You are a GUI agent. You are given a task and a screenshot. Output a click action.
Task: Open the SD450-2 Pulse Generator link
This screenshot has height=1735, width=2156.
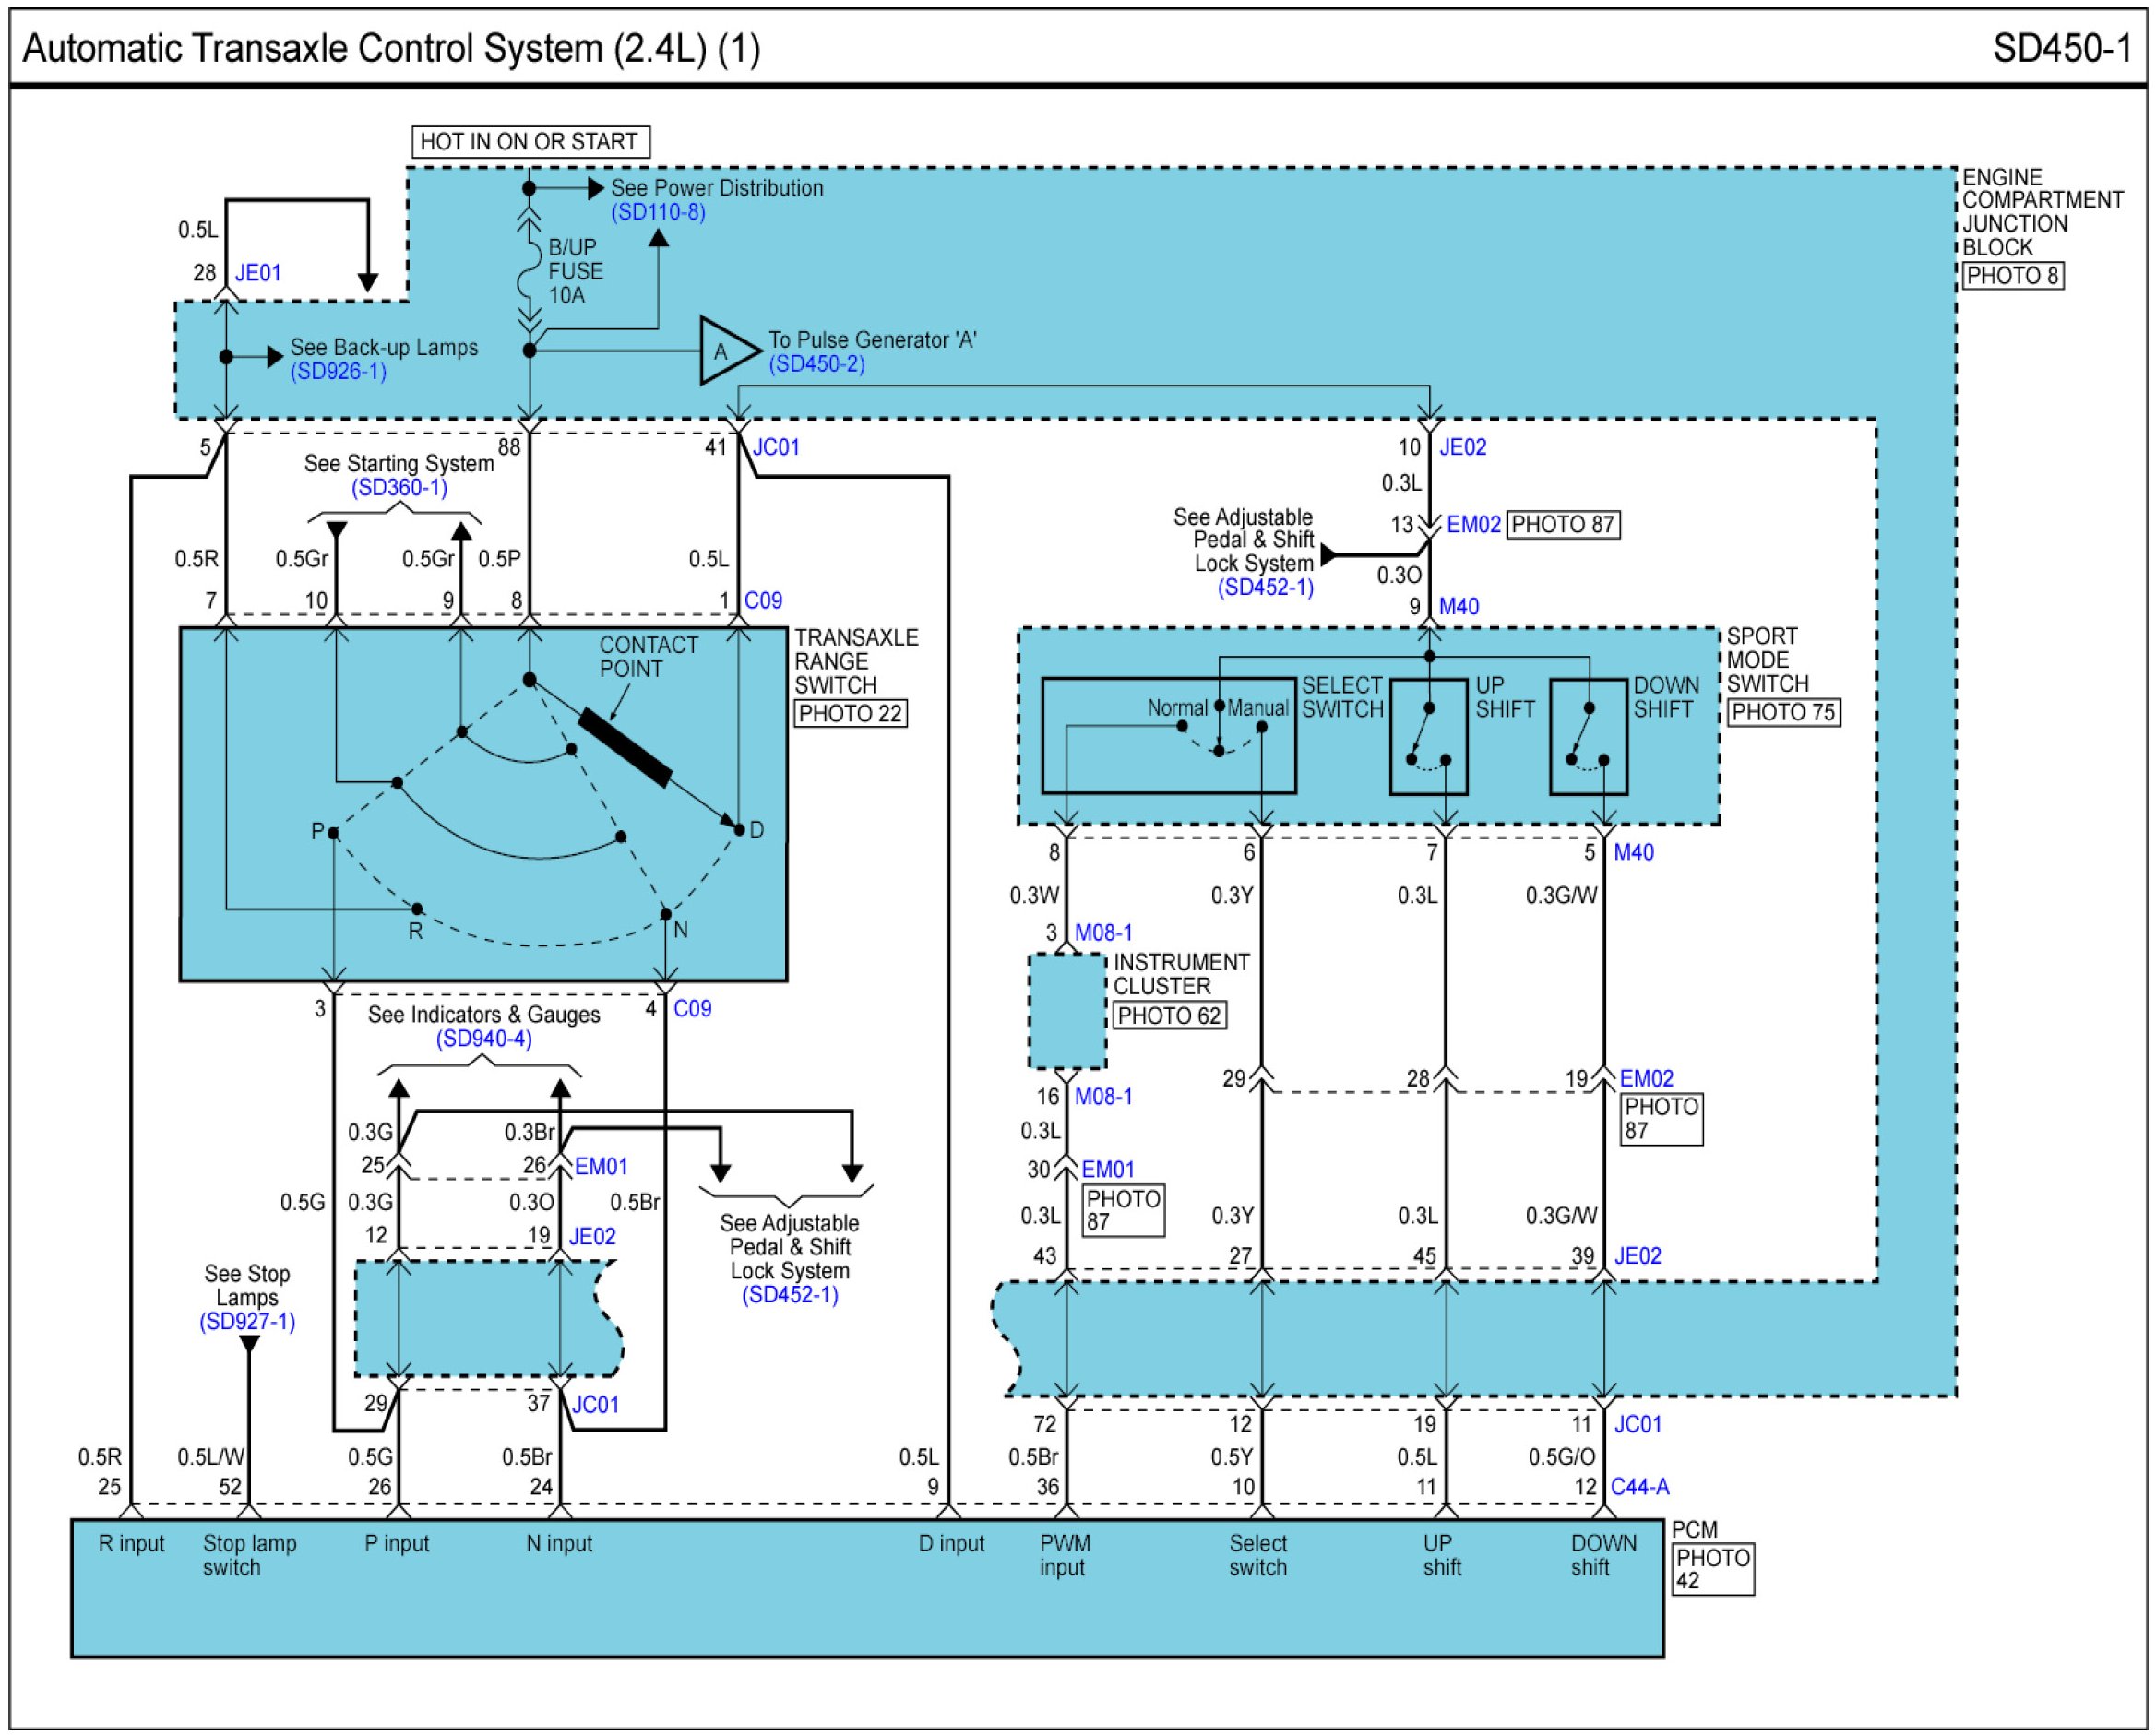[x=816, y=364]
